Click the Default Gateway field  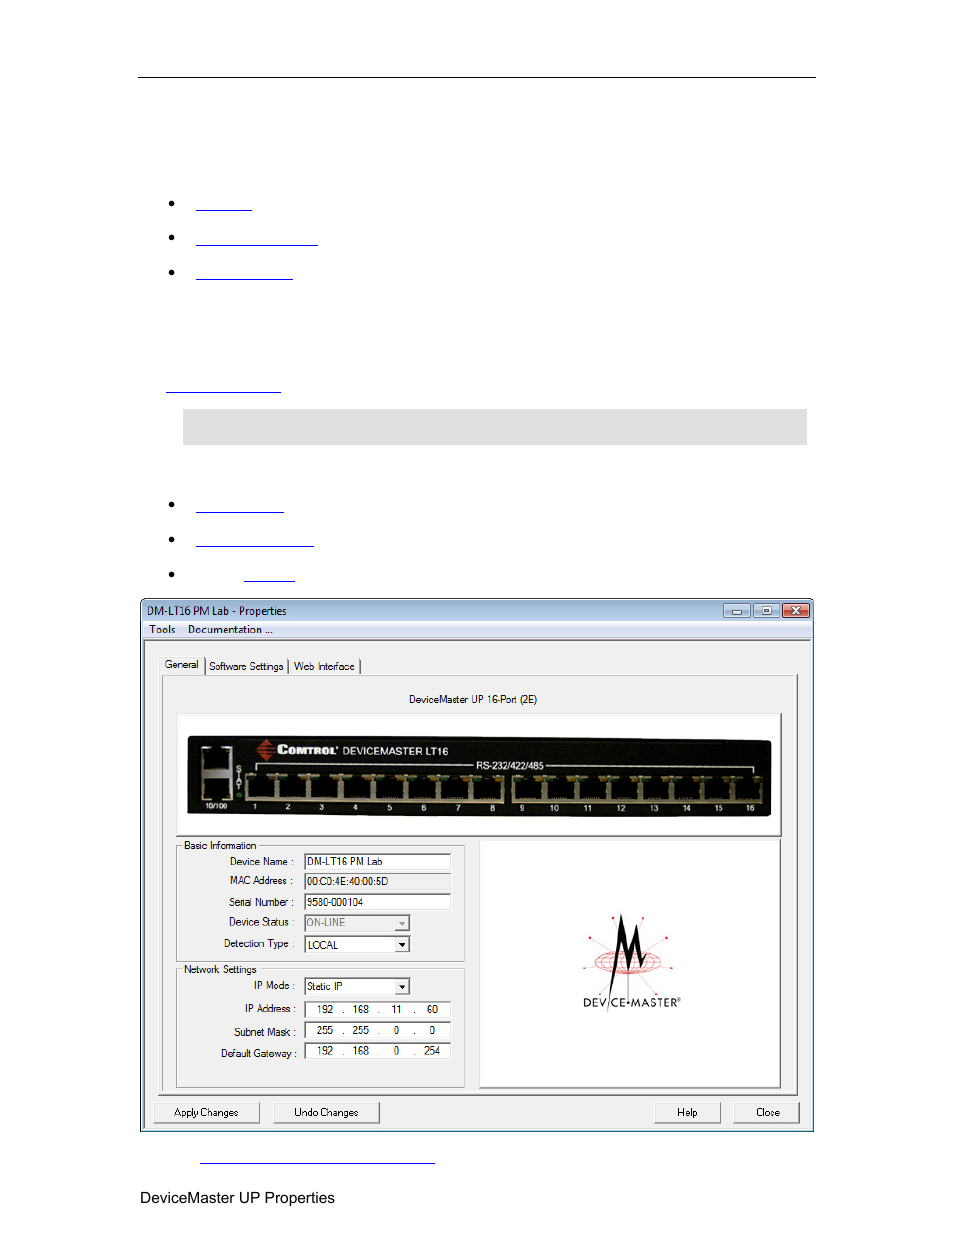tap(377, 1051)
